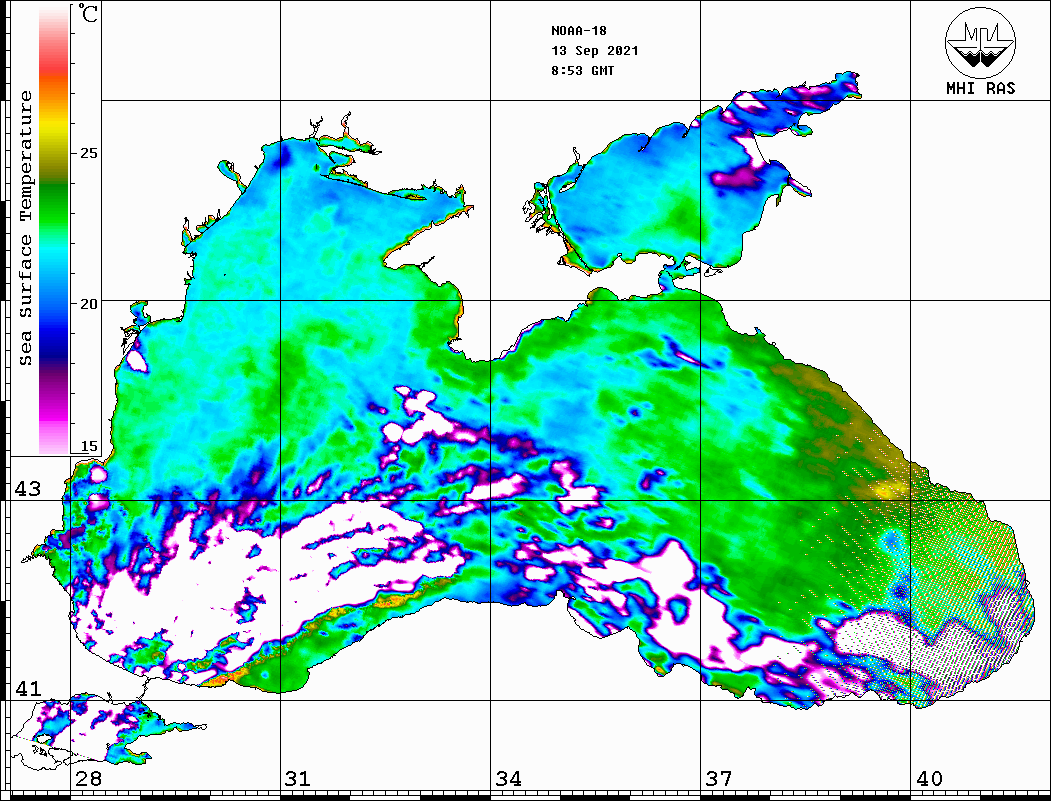The image size is (1051, 801).
Task: Click latitude label 43
Action: (27, 489)
